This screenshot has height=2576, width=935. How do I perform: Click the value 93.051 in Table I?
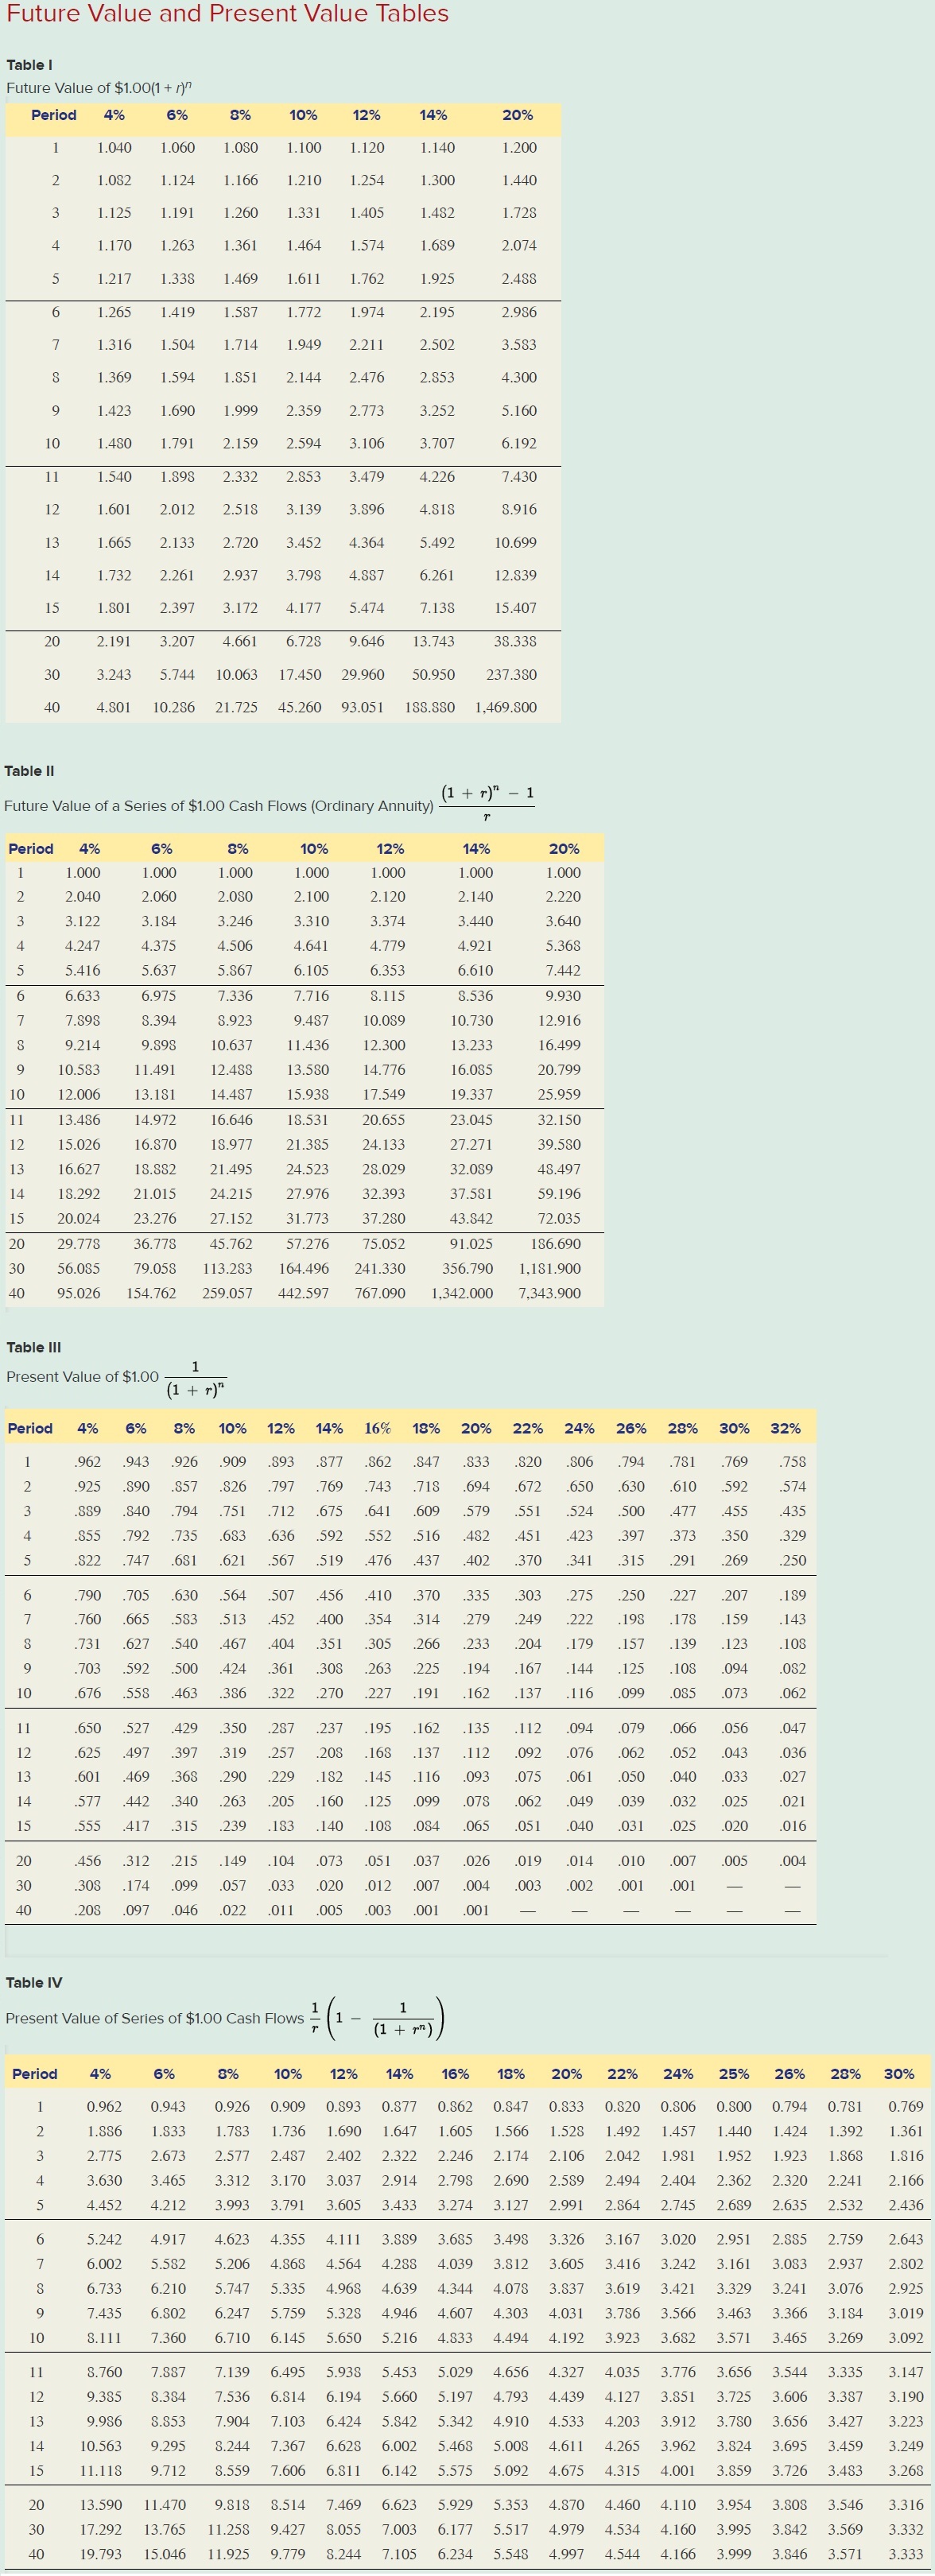point(363,707)
